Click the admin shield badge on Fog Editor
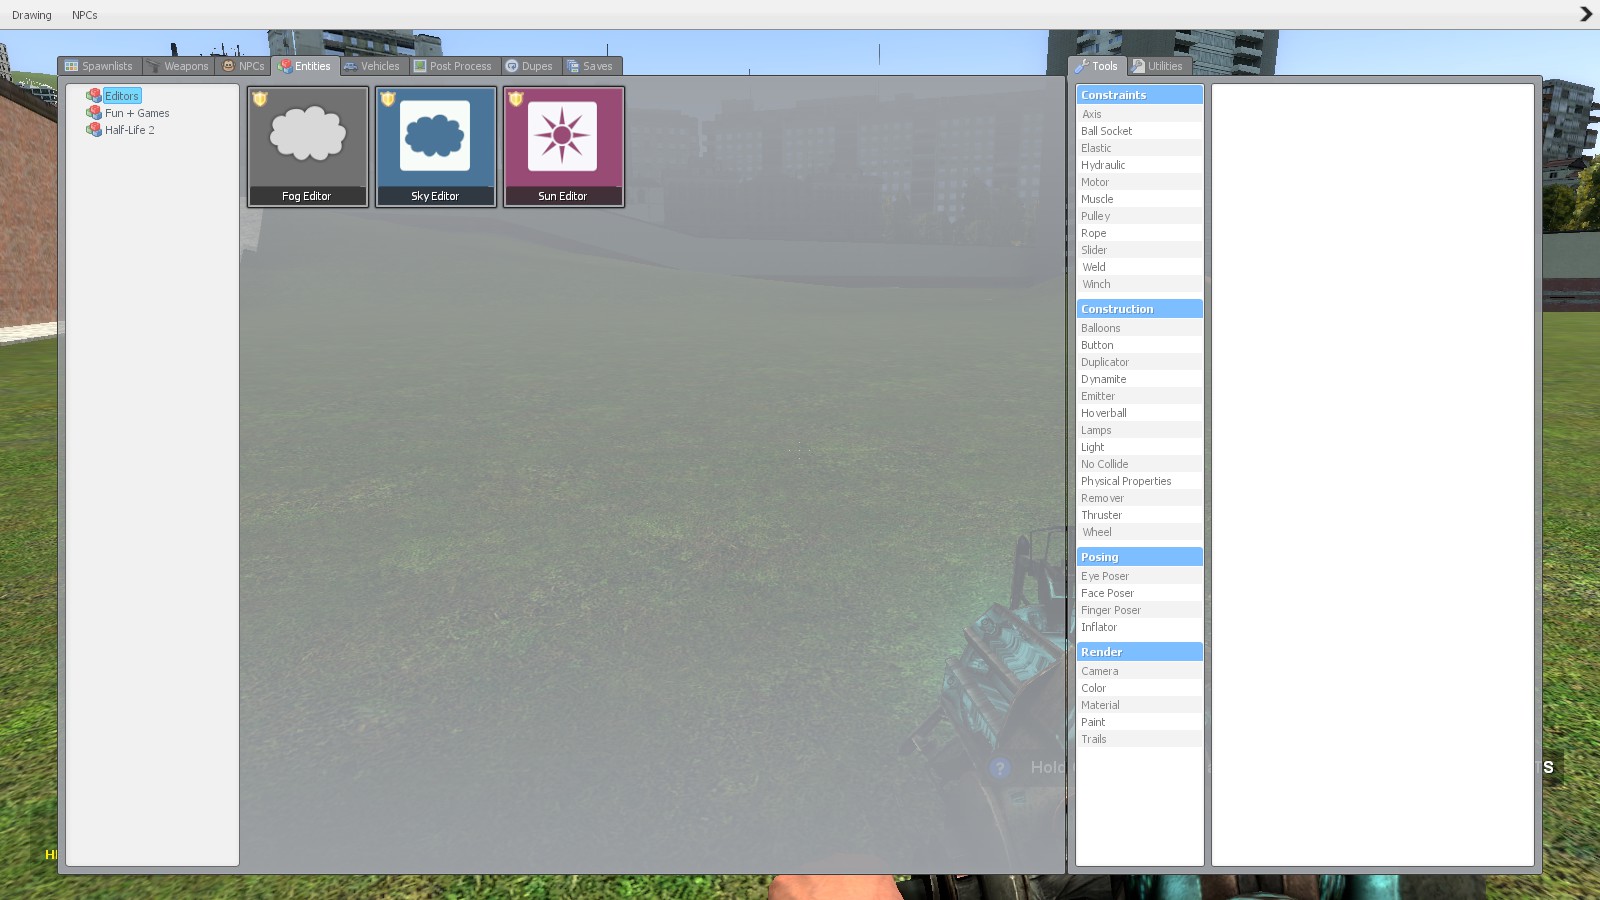This screenshot has width=1600, height=900. click(260, 99)
